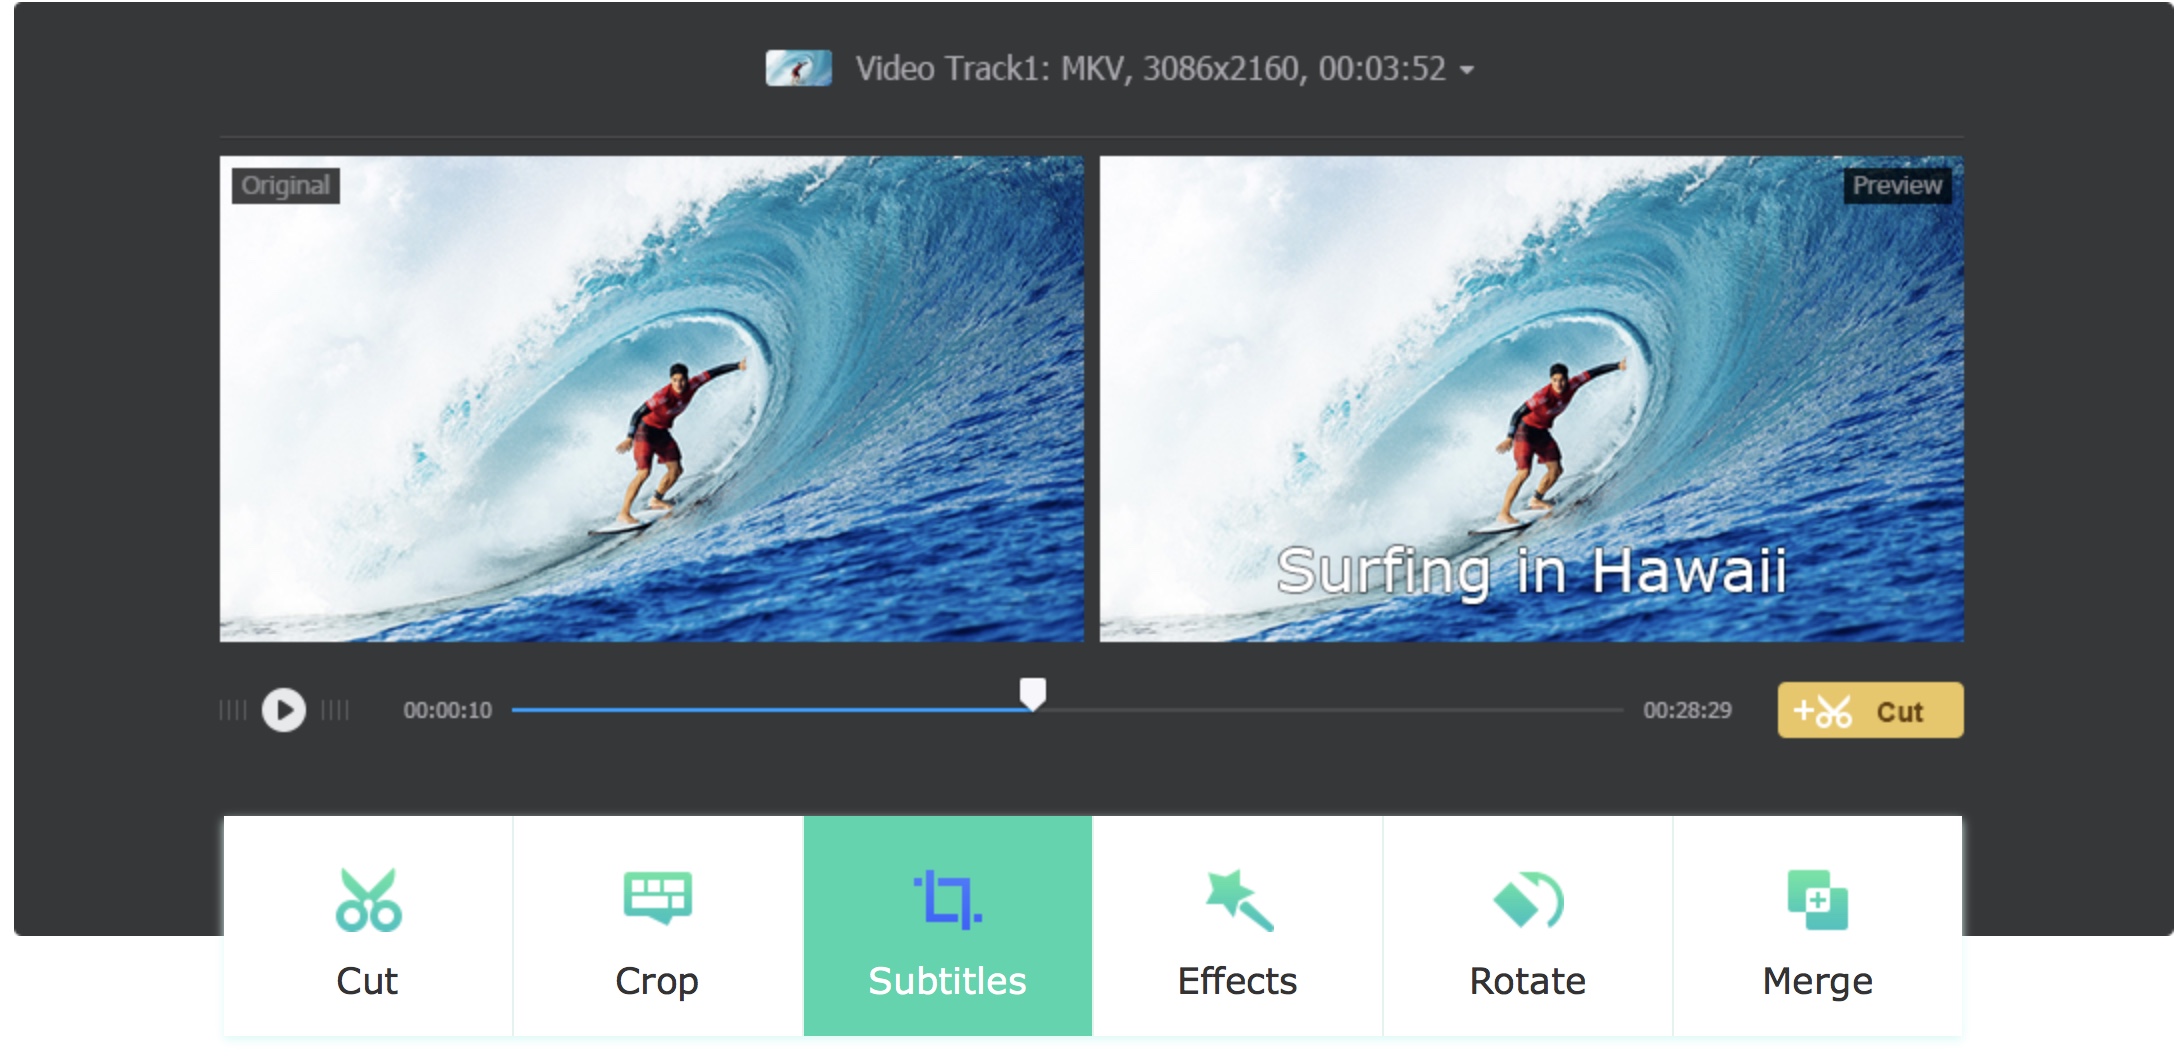This screenshot has width=2176, height=1062.
Task: Click the surfer video thumbnail beside Video Track1
Action: coord(797,69)
